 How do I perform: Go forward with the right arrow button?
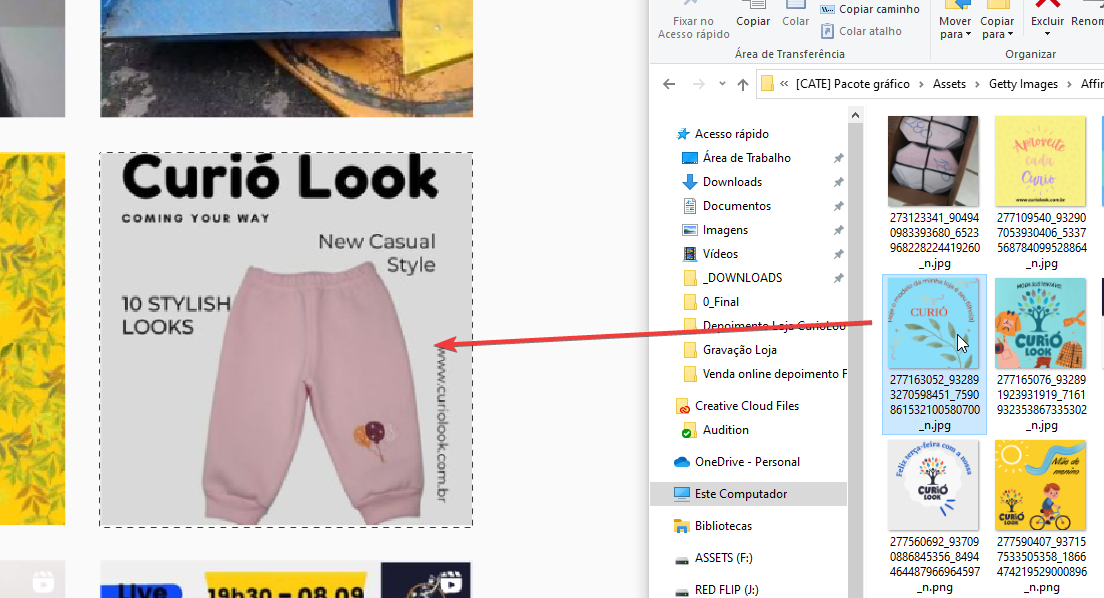tap(698, 84)
